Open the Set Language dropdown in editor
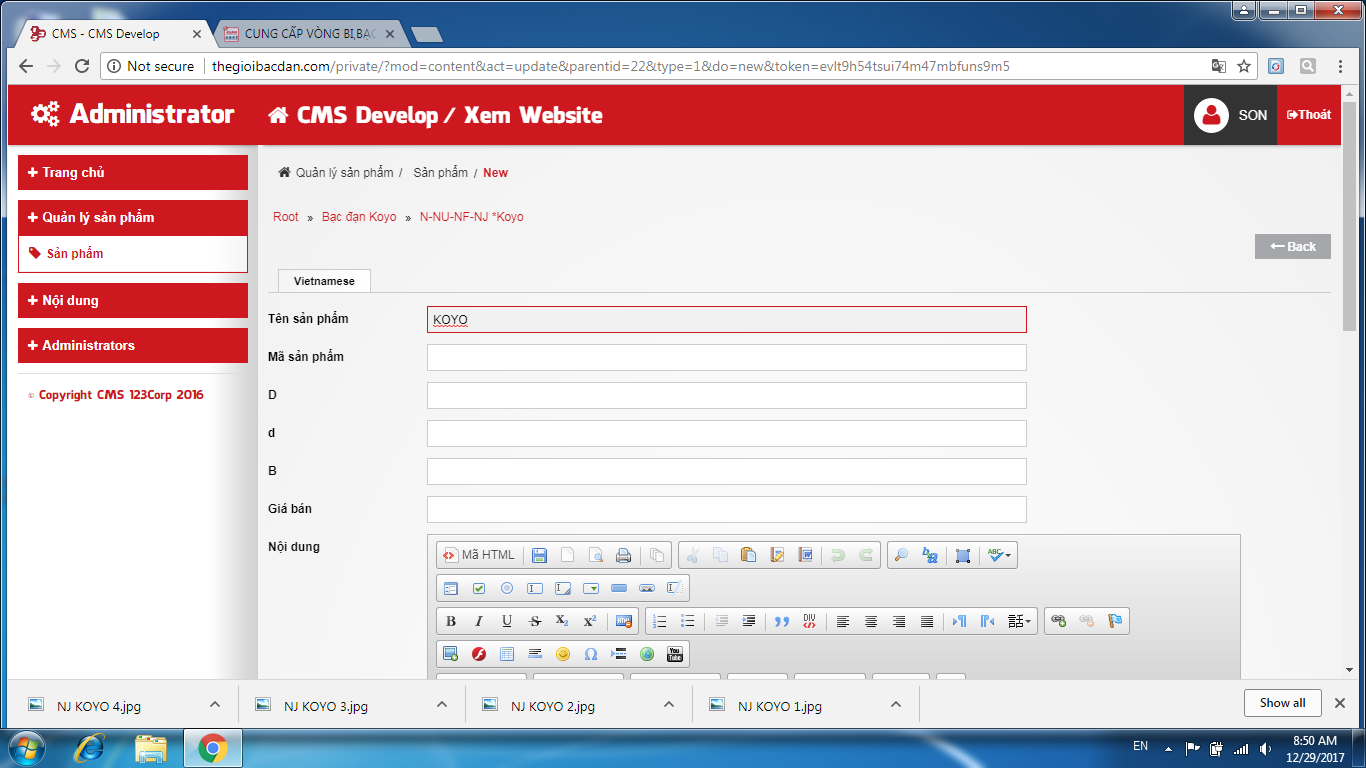 point(1020,621)
